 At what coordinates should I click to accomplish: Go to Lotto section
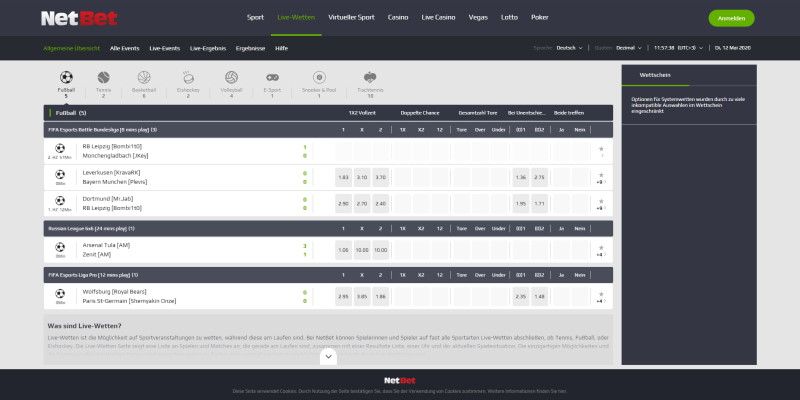click(509, 17)
